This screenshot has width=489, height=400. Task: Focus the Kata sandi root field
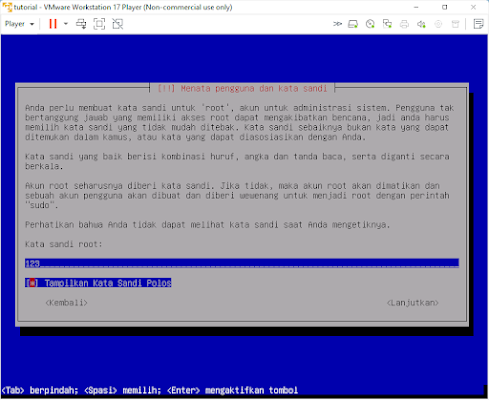(242, 263)
